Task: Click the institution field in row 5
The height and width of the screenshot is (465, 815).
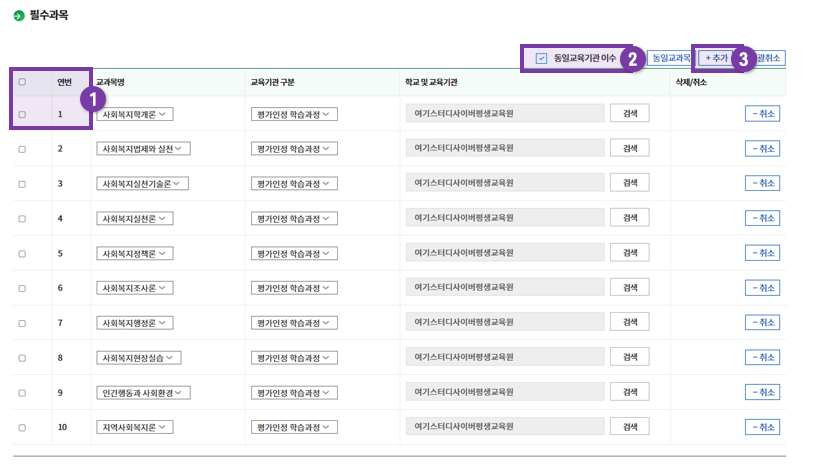Action: 505,253
